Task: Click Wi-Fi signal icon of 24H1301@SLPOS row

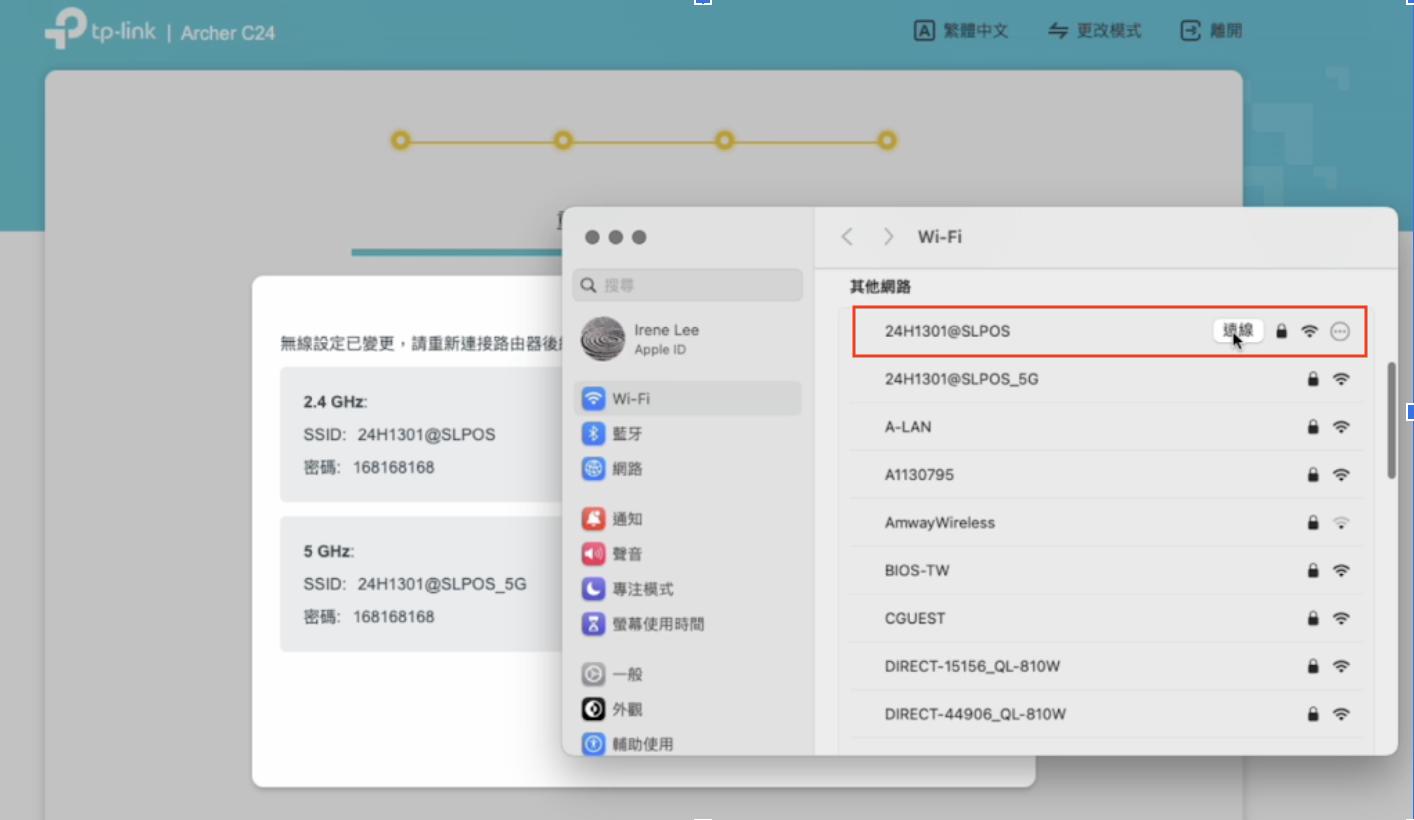Action: click(x=1310, y=331)
